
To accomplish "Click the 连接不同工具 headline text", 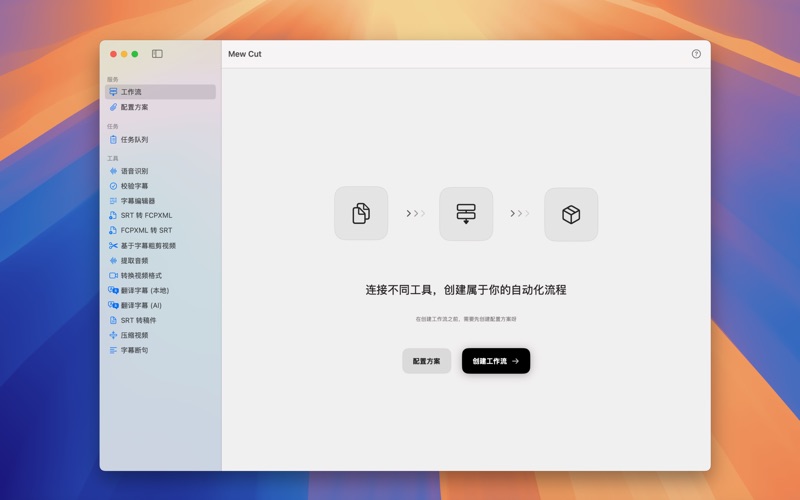I will [466, 290].
